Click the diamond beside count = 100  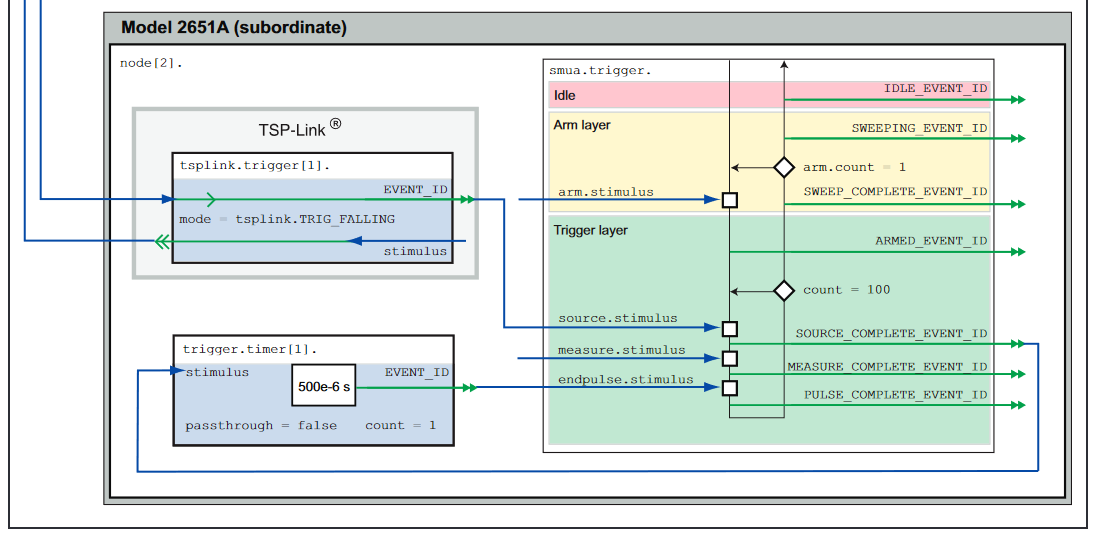click(x=784, y=290)
